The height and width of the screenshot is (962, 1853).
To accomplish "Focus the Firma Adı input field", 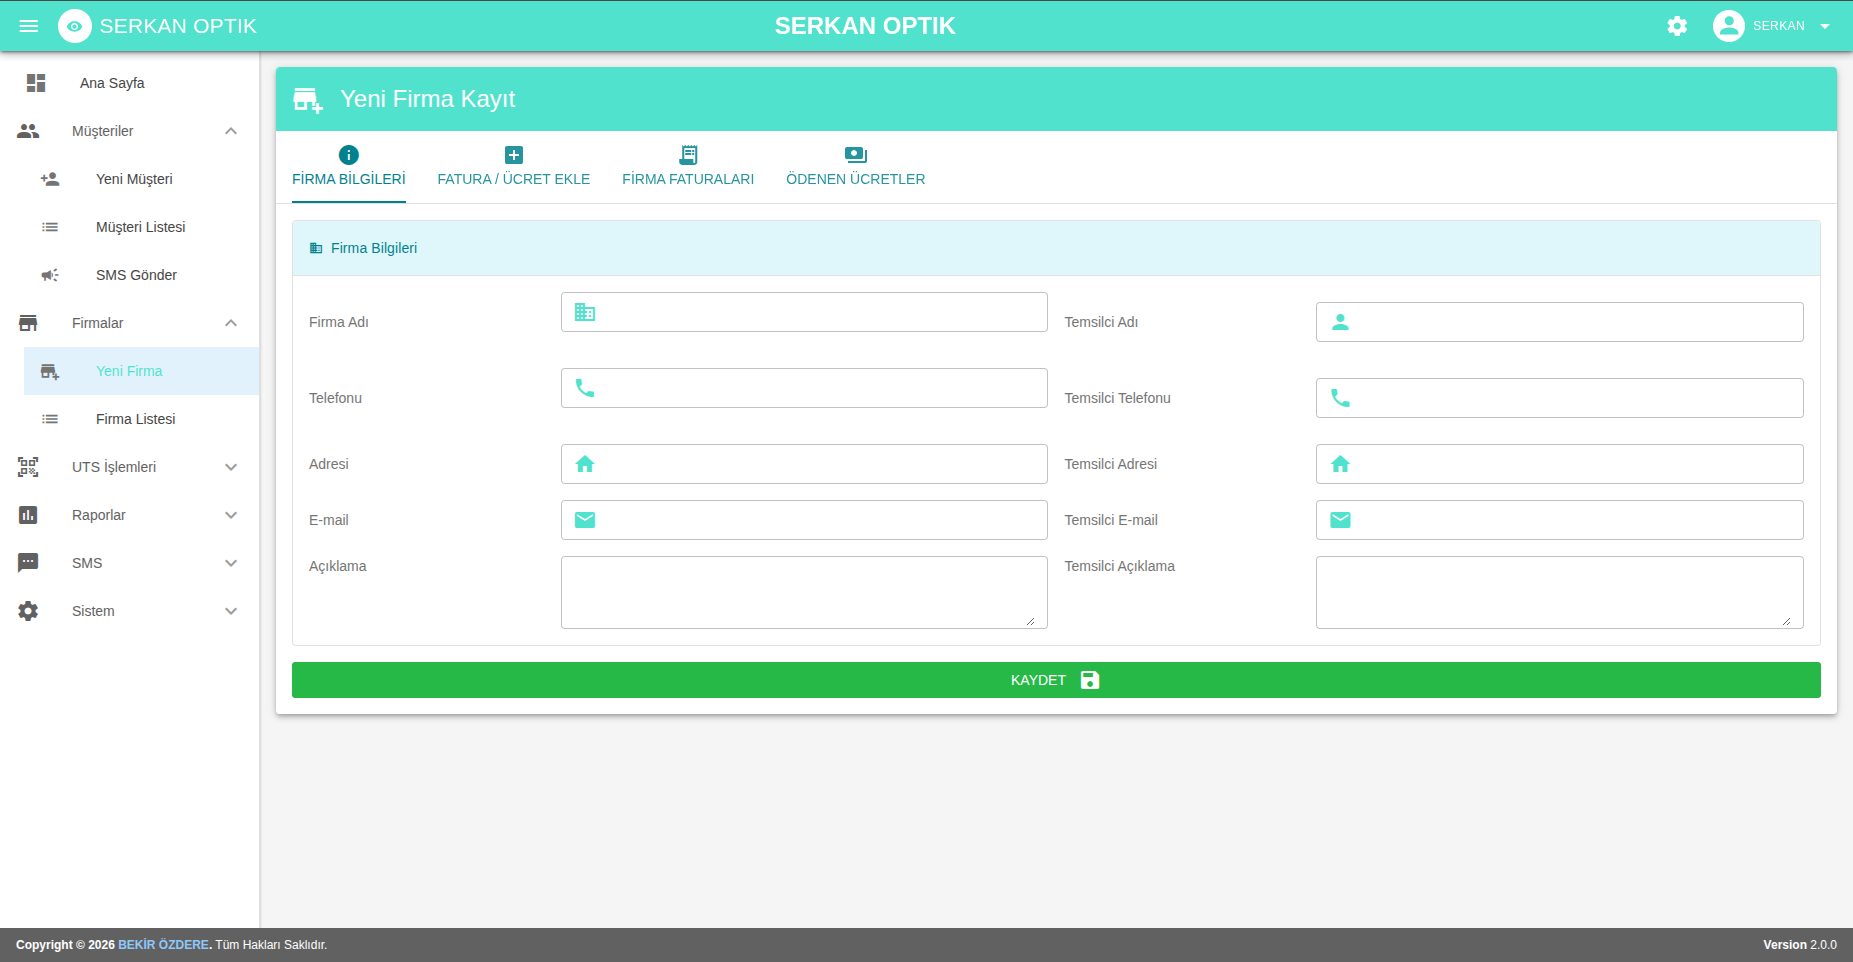I will tap(804, 312).
